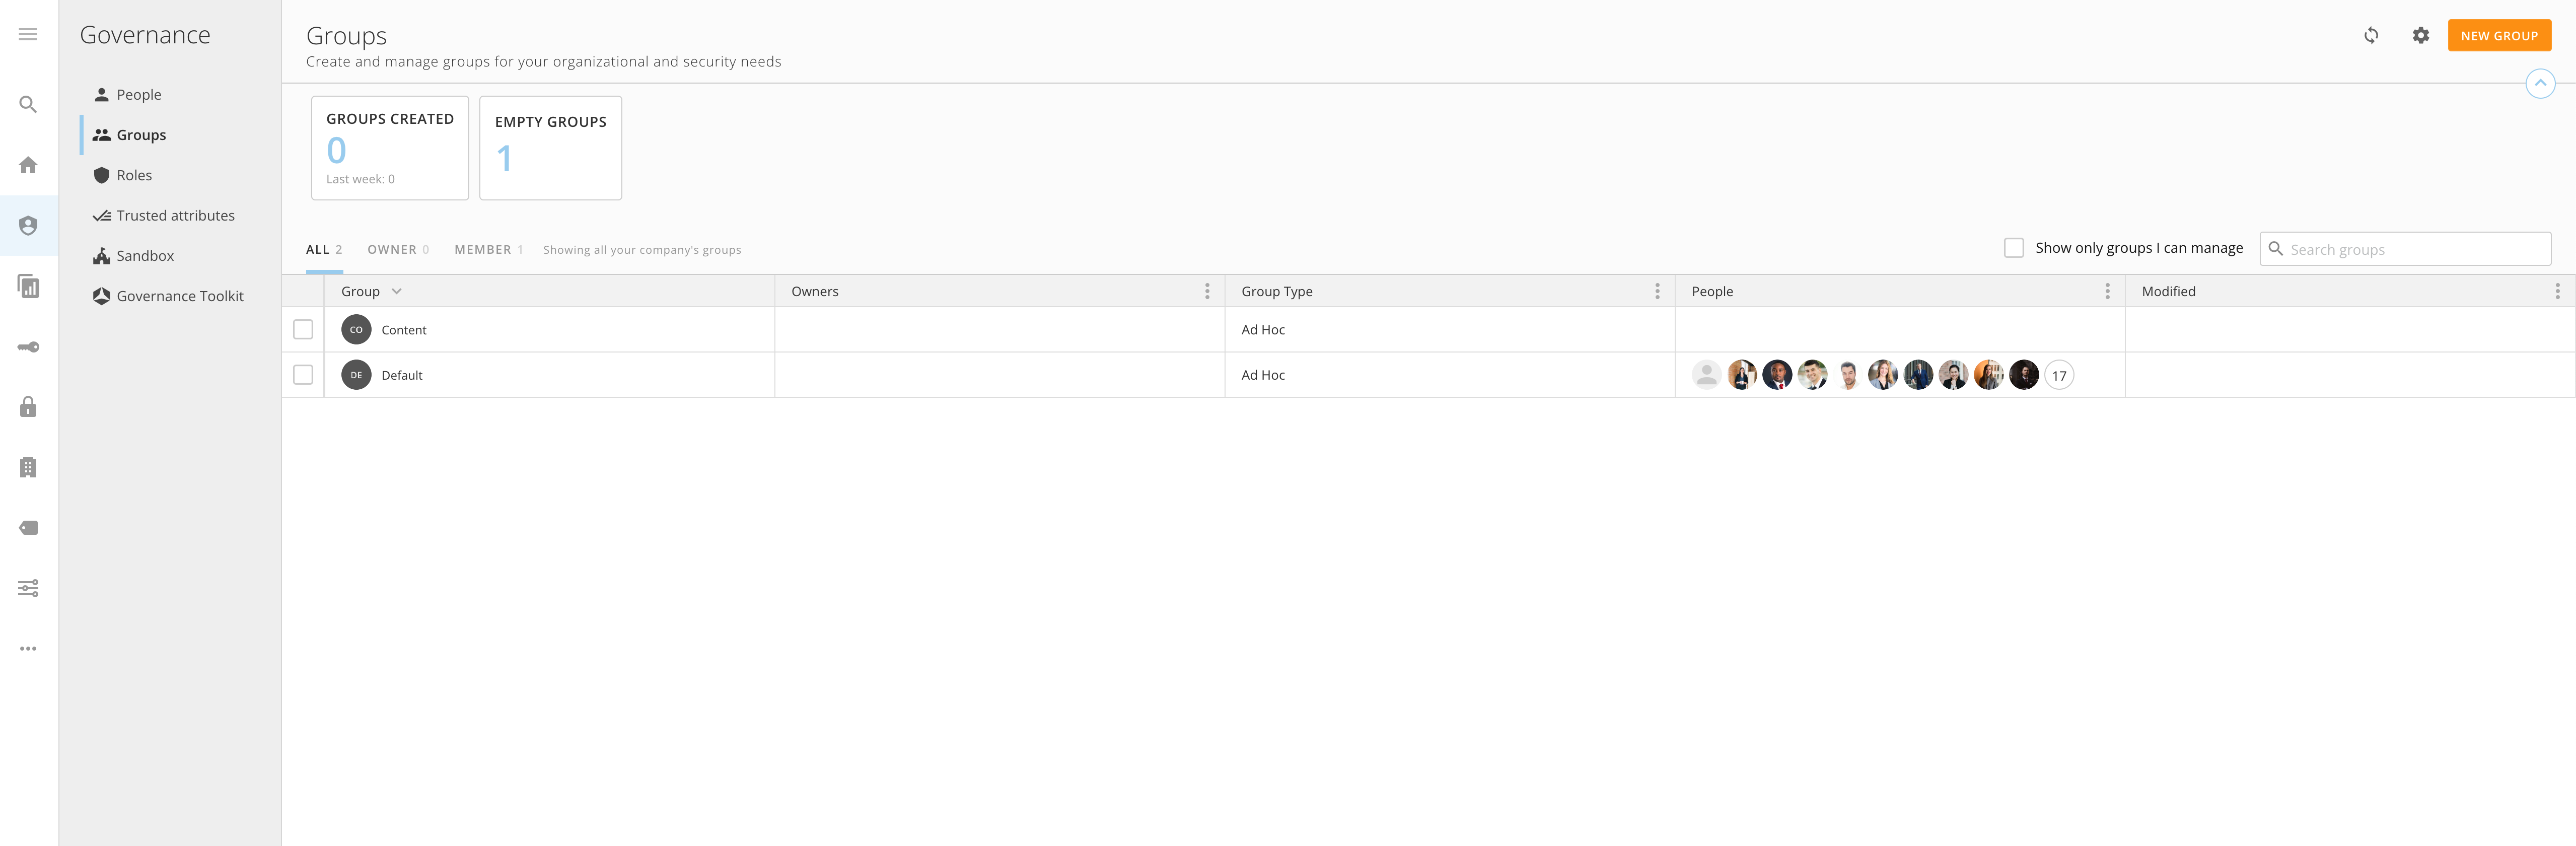Open the settings gear icon
This screenshot has height=846, width=2576.
pos(2420,36)
